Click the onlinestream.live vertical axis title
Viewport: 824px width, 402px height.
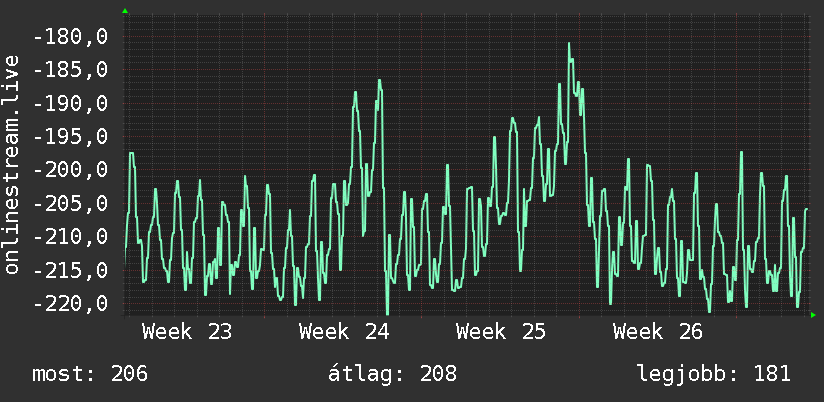click(x=12, y=165)
